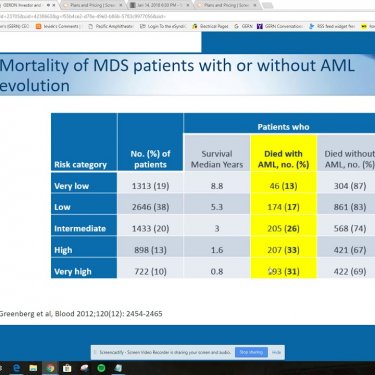Click Stop sharing in Screencastify bar
This screenshot has width=375, height=375.
[x=251, y=352]
